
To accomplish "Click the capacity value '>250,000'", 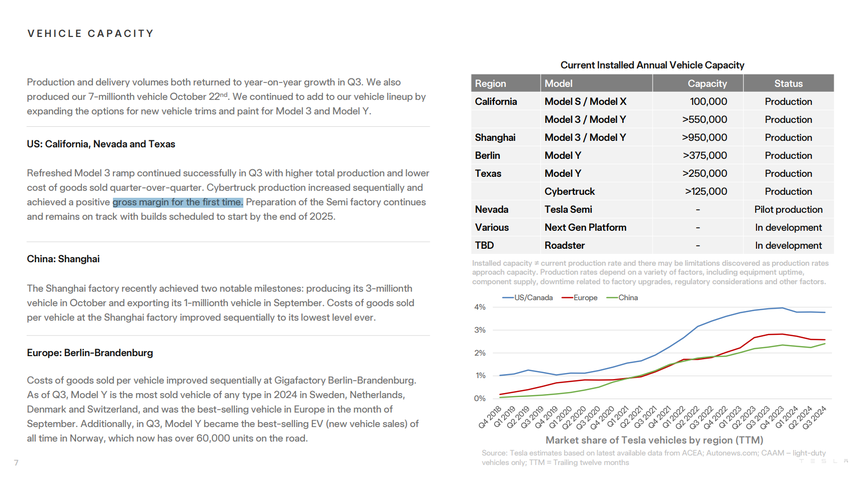I will tap(705, 174).
